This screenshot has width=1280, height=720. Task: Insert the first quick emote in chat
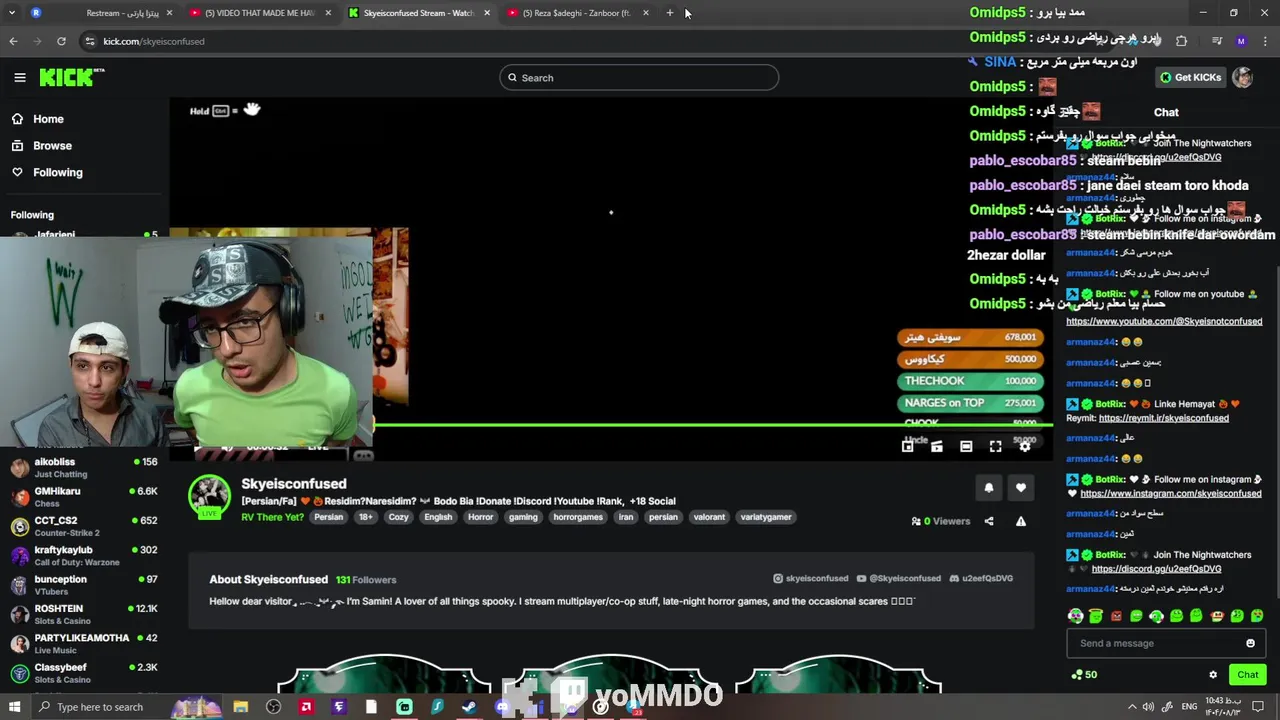[1075, 616]
